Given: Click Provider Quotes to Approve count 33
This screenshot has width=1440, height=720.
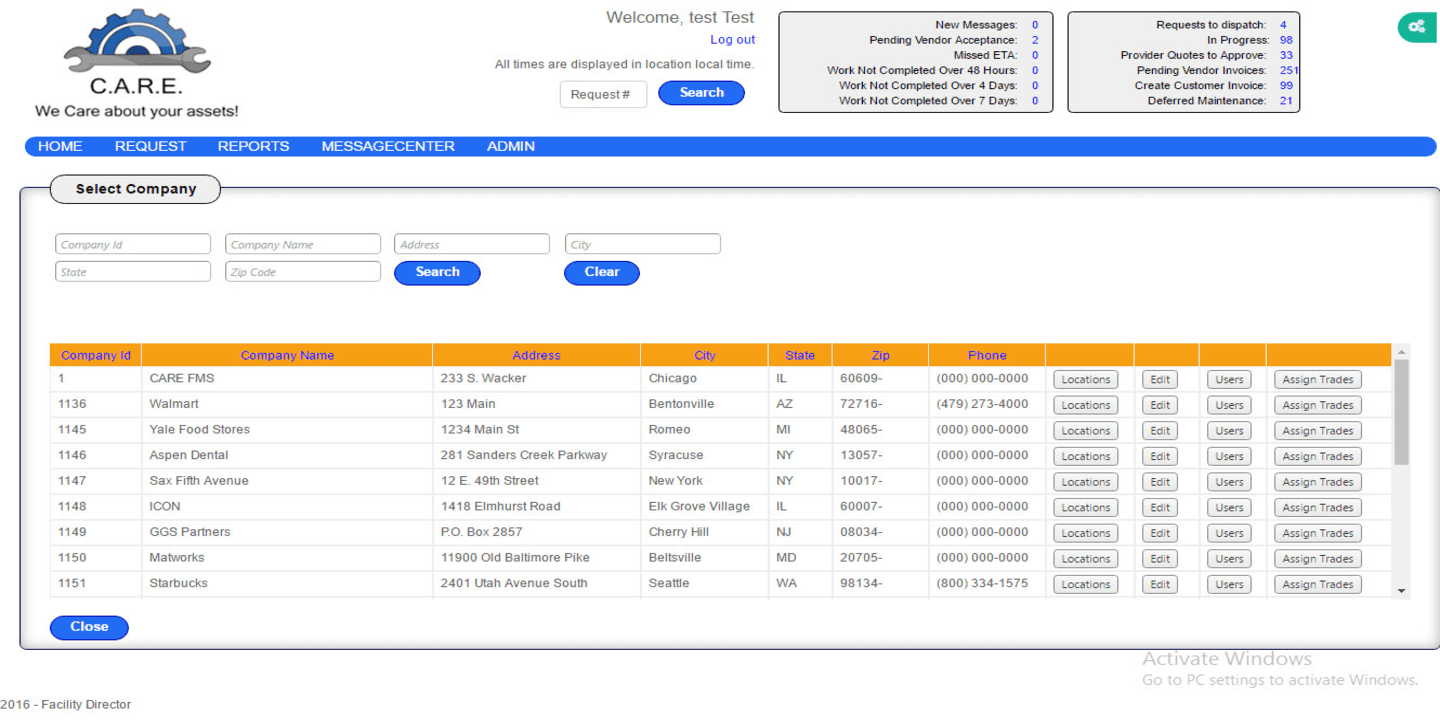Looking at the screenshot, I should [x=1286, y=55].
